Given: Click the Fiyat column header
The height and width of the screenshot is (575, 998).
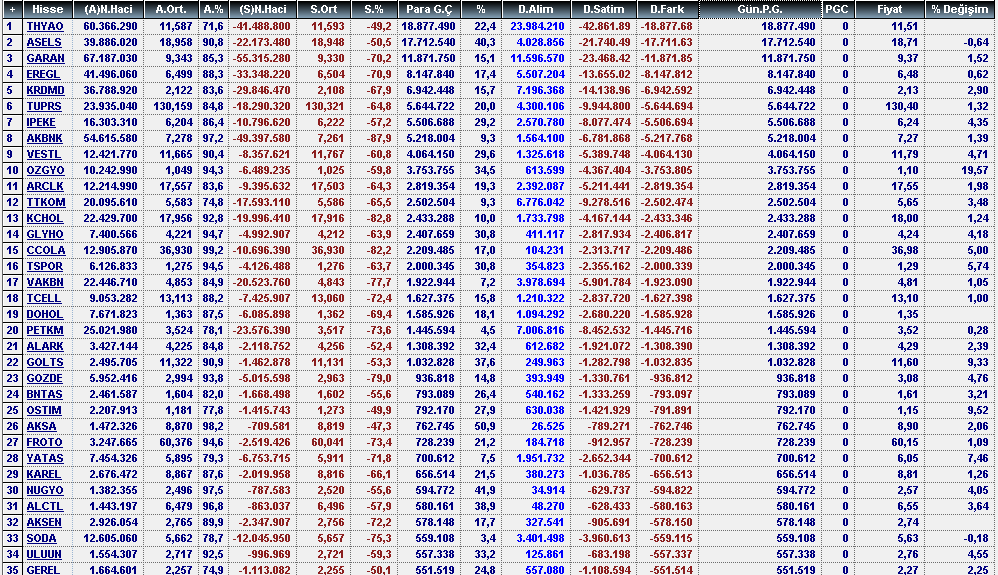Looking at the screenshot, I should [889, 9].
